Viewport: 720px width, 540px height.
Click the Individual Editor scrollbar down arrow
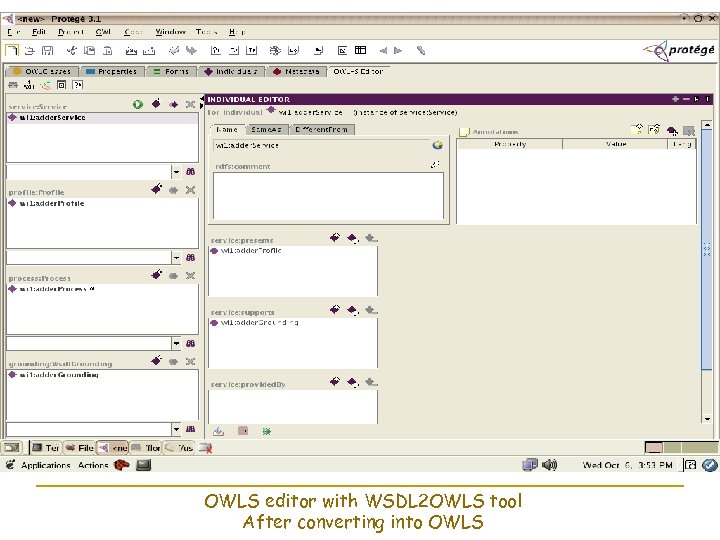click(x=707, y=419)
